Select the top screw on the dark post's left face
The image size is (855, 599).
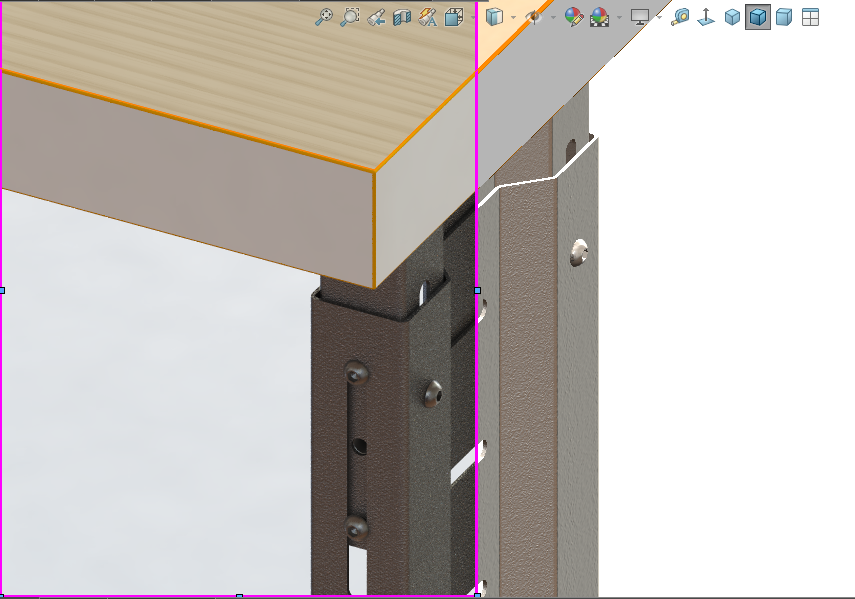point(357,373)
